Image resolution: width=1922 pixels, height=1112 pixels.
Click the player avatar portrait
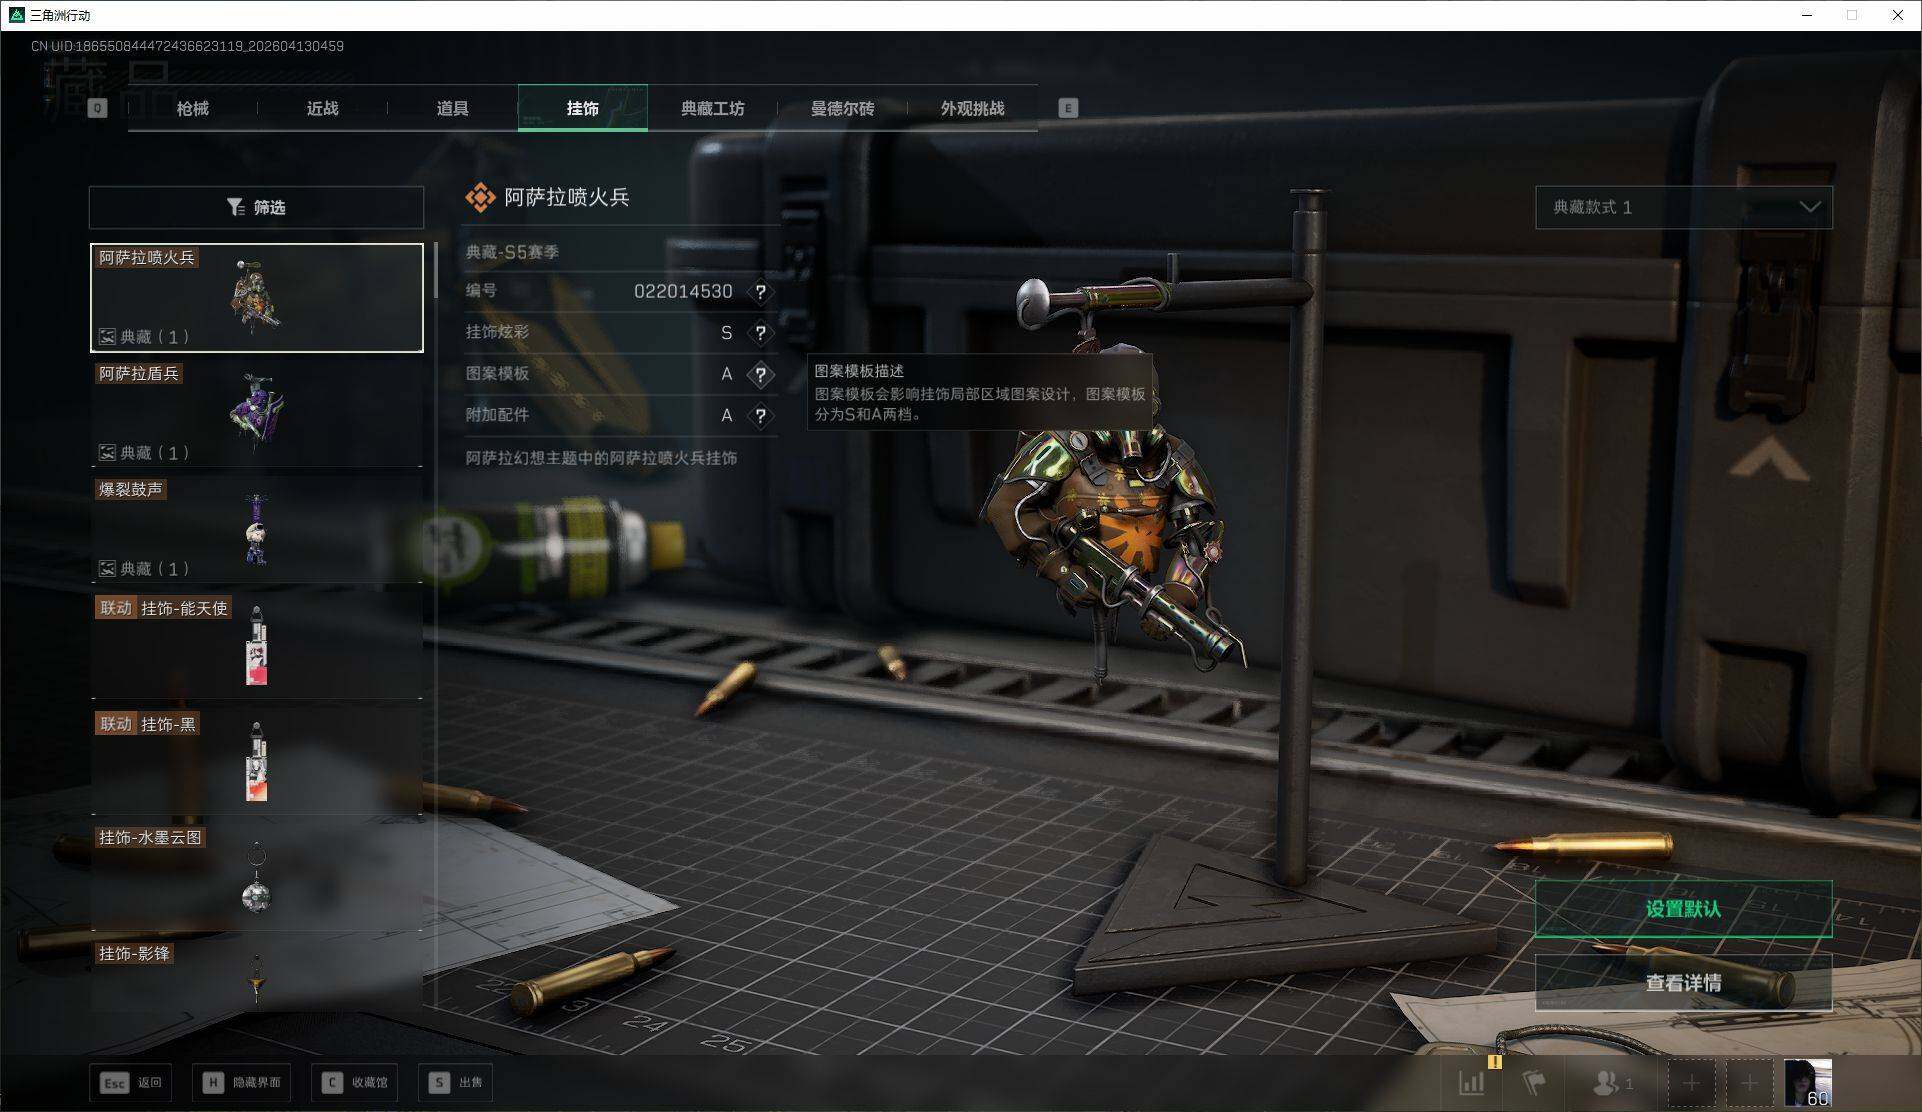(x=1808, y=1082)
